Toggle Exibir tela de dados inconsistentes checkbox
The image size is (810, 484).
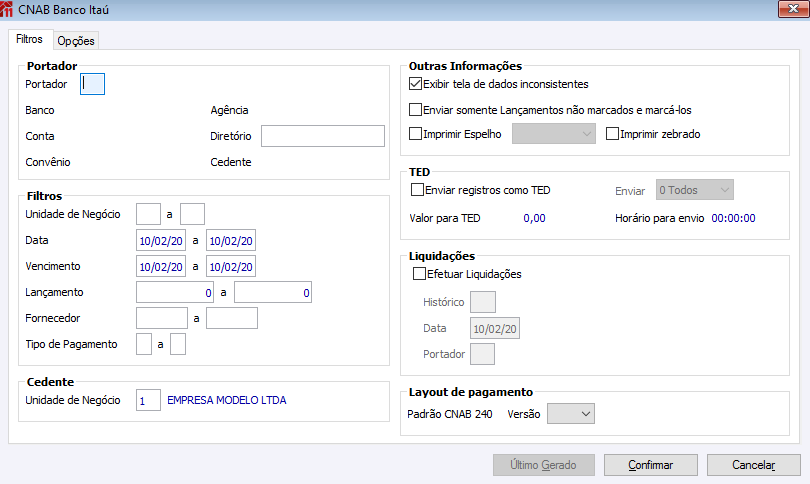[x=416, y=84]
